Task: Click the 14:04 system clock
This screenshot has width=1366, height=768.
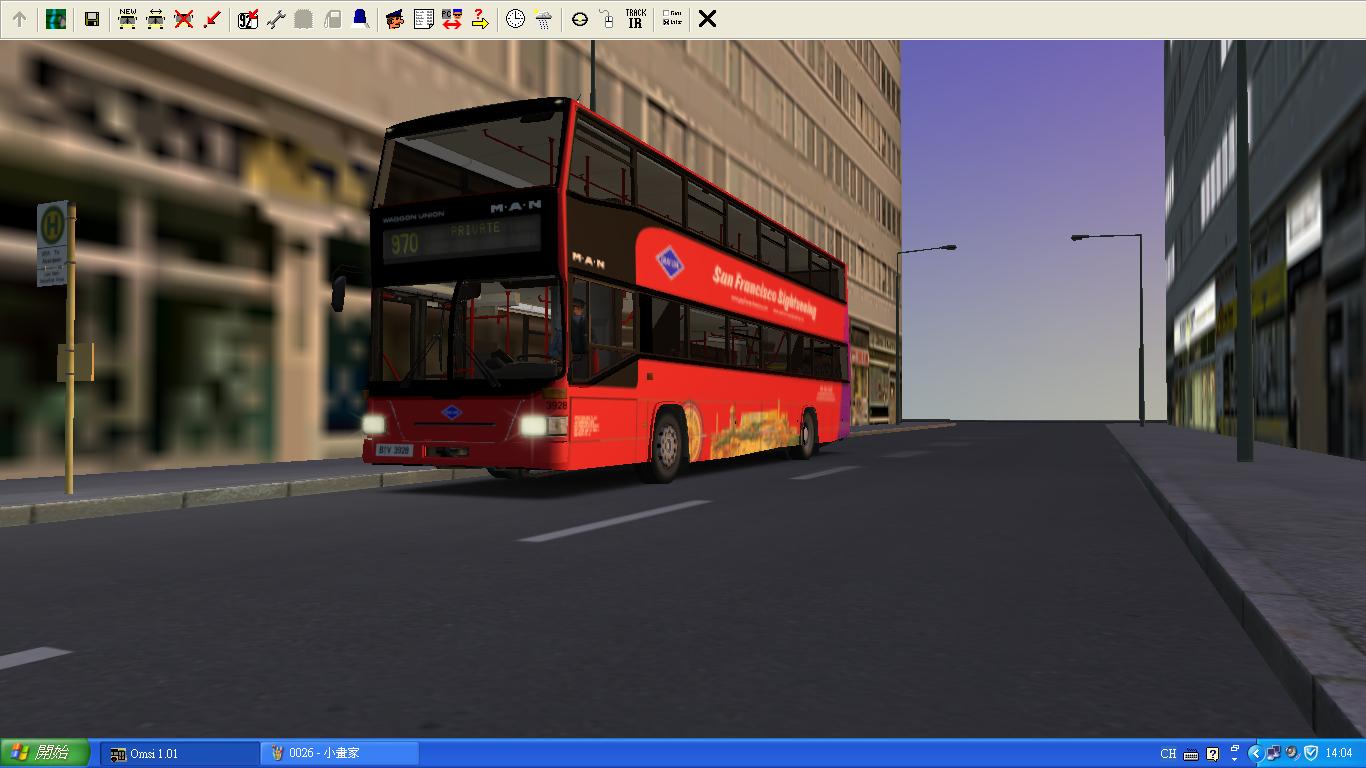Action: [x=1339, y=753]
